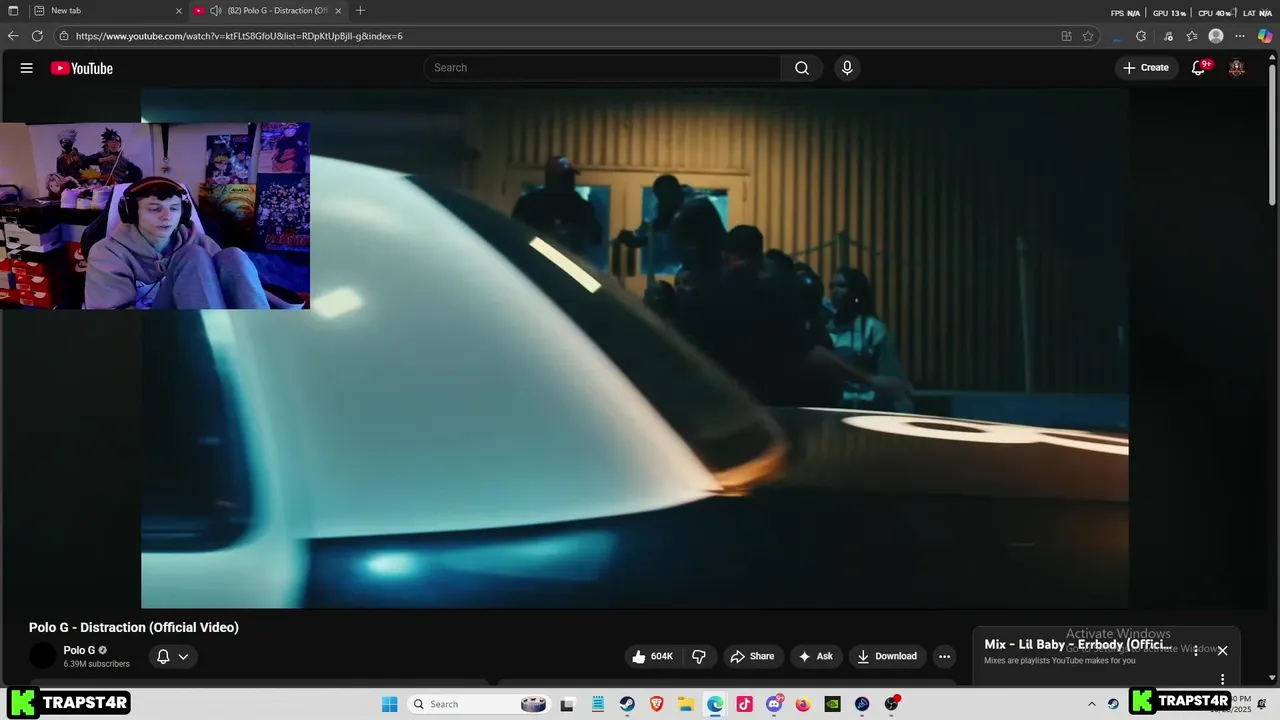The image size is (1280, 720).
Task: Open Steam from the taskbar
Action: (627, 704)
